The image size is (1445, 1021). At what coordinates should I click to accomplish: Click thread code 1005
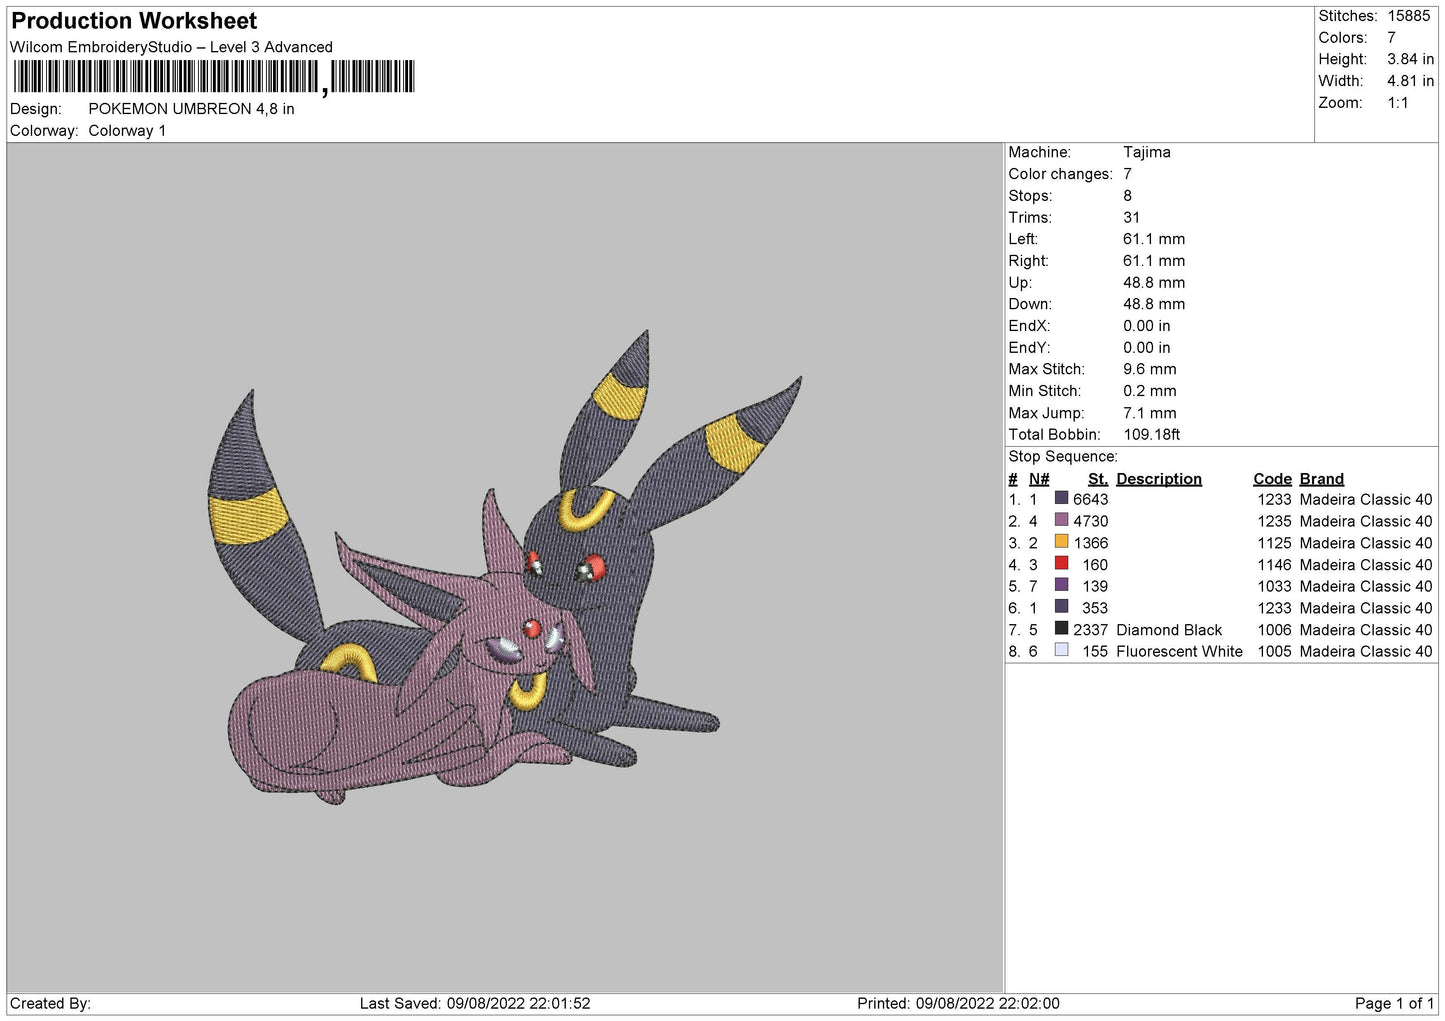[x=1274, y=651]
